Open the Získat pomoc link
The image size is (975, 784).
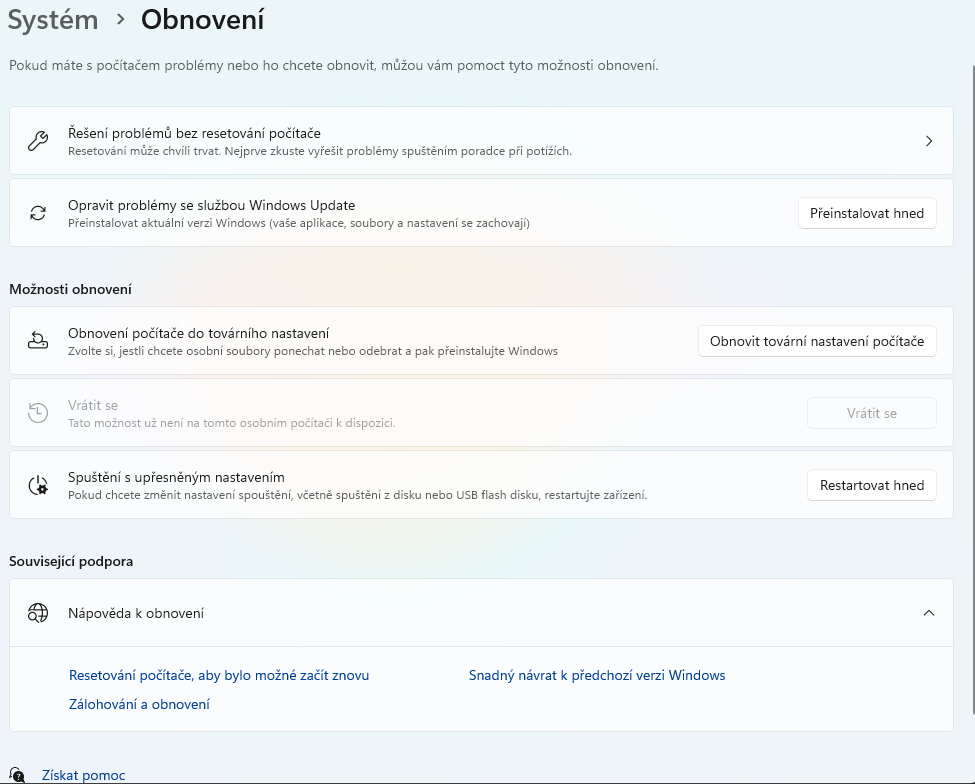click(83, 775)
